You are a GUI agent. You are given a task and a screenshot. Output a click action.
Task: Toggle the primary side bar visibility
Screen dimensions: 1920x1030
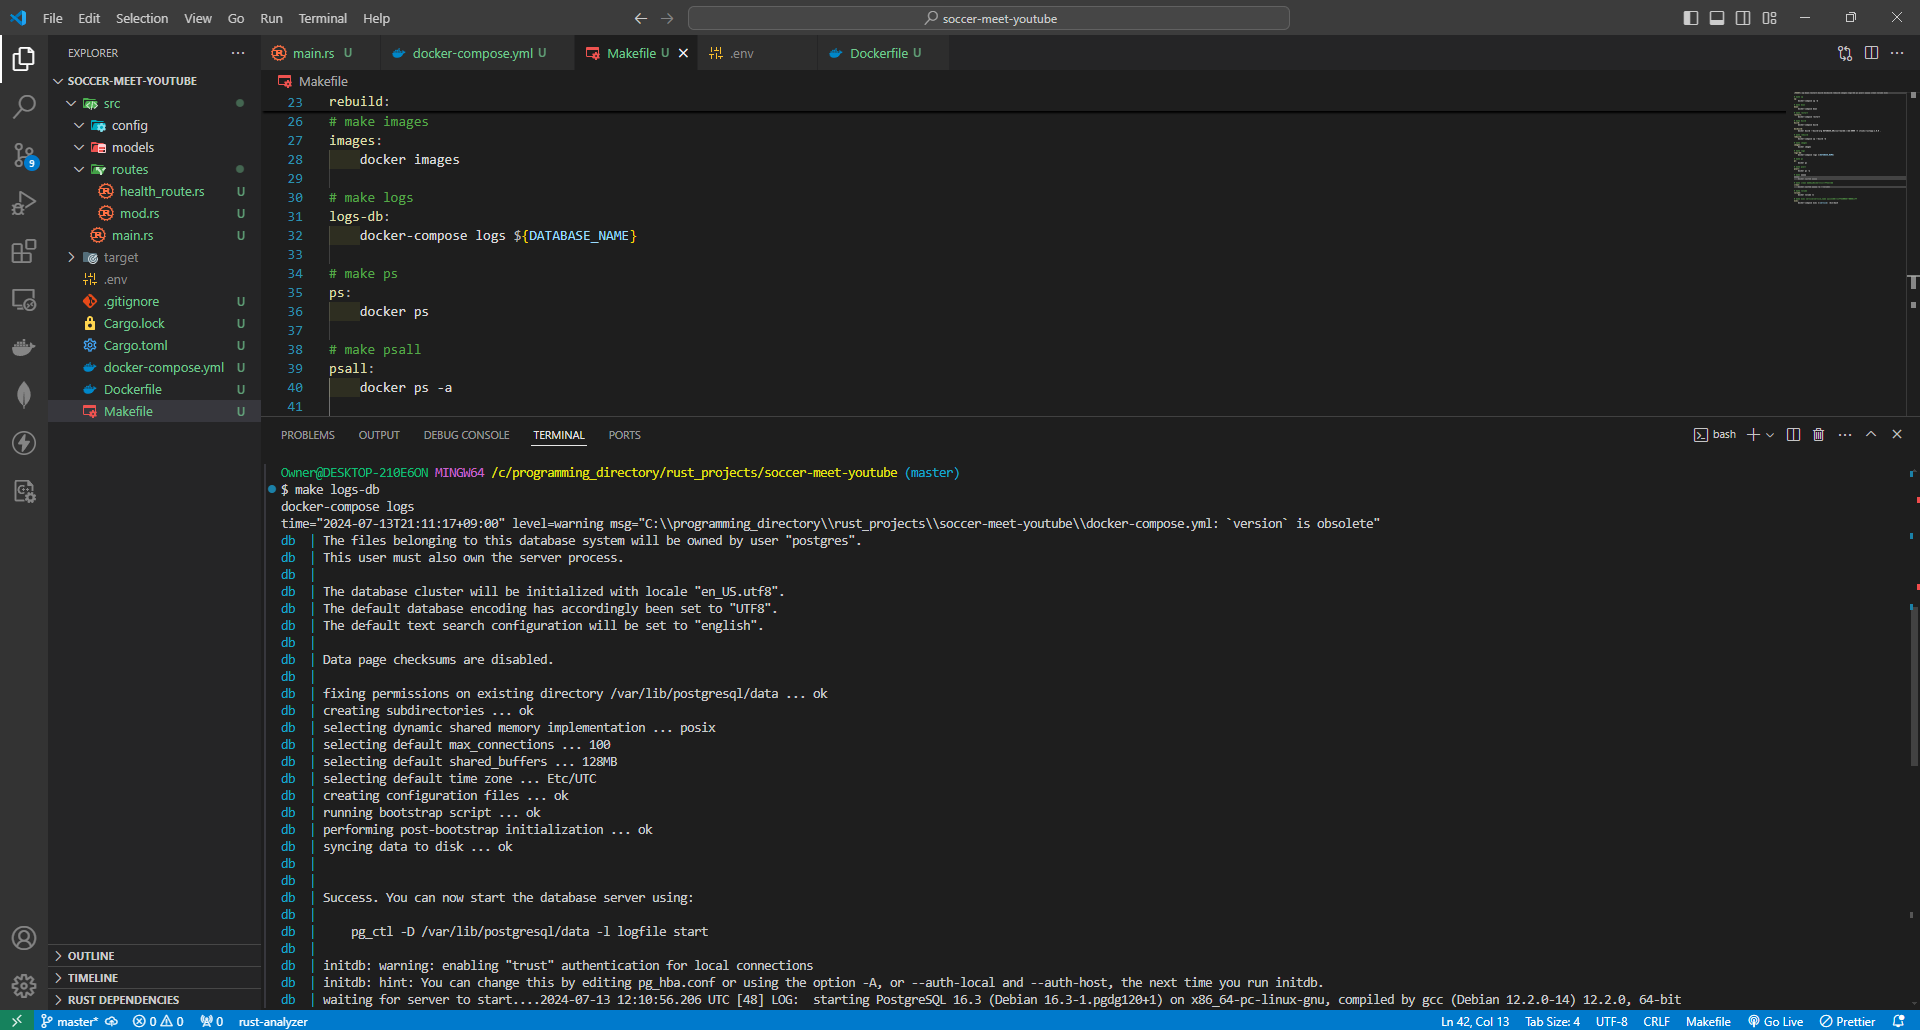click(x=1689, y=18)
